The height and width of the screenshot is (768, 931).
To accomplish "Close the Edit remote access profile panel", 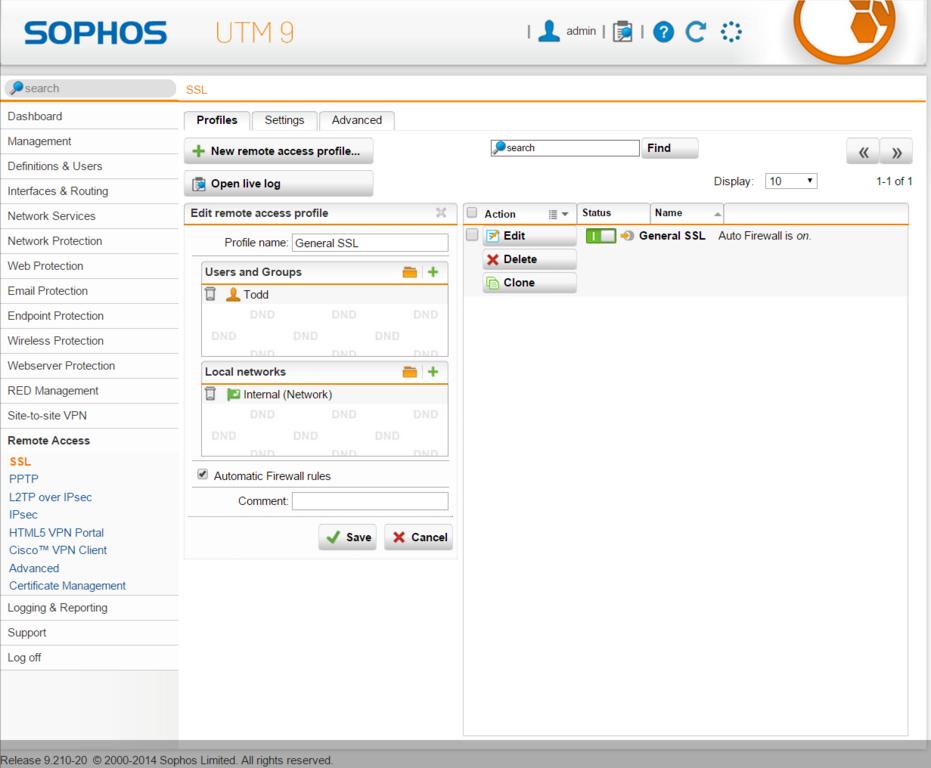I will pyautogui.click(x=441, y=213).
